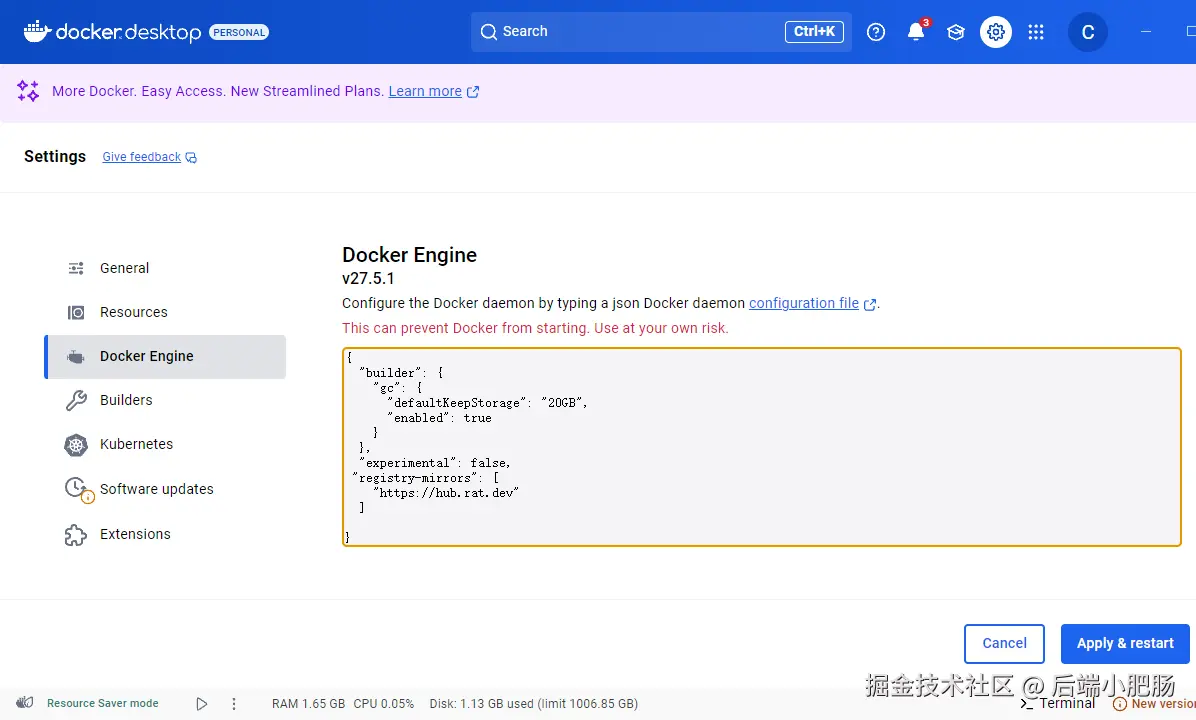This screenshot has height=720, width=1196.
Task: Open notifications bell icon
Action: [916, 32]
